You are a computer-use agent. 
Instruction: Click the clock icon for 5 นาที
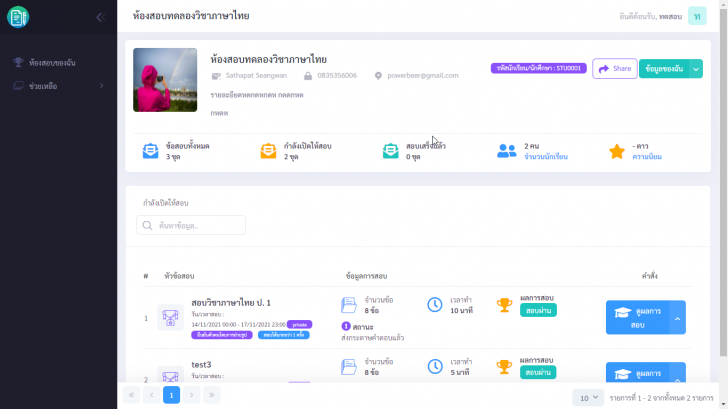435,367
